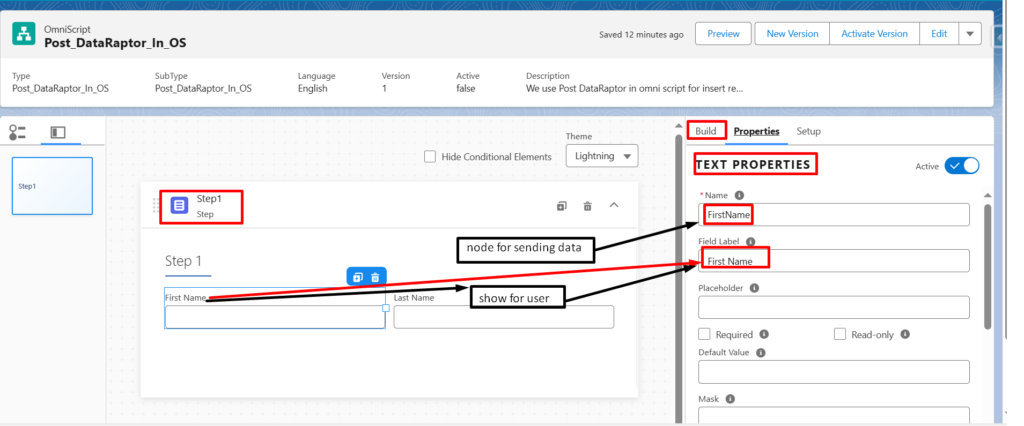Click the Last Name canvas text box
This screenshot has height=426, width=1024.
point(504,317)
